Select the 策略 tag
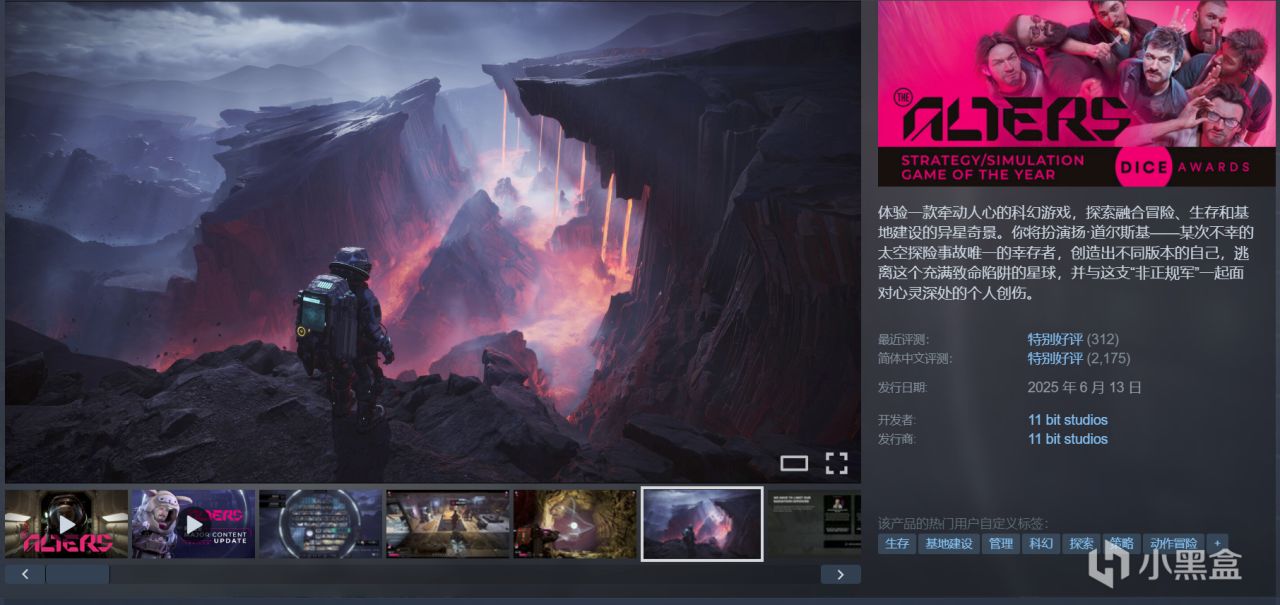The image size is (1280, 605). [x=1121, y=544]
